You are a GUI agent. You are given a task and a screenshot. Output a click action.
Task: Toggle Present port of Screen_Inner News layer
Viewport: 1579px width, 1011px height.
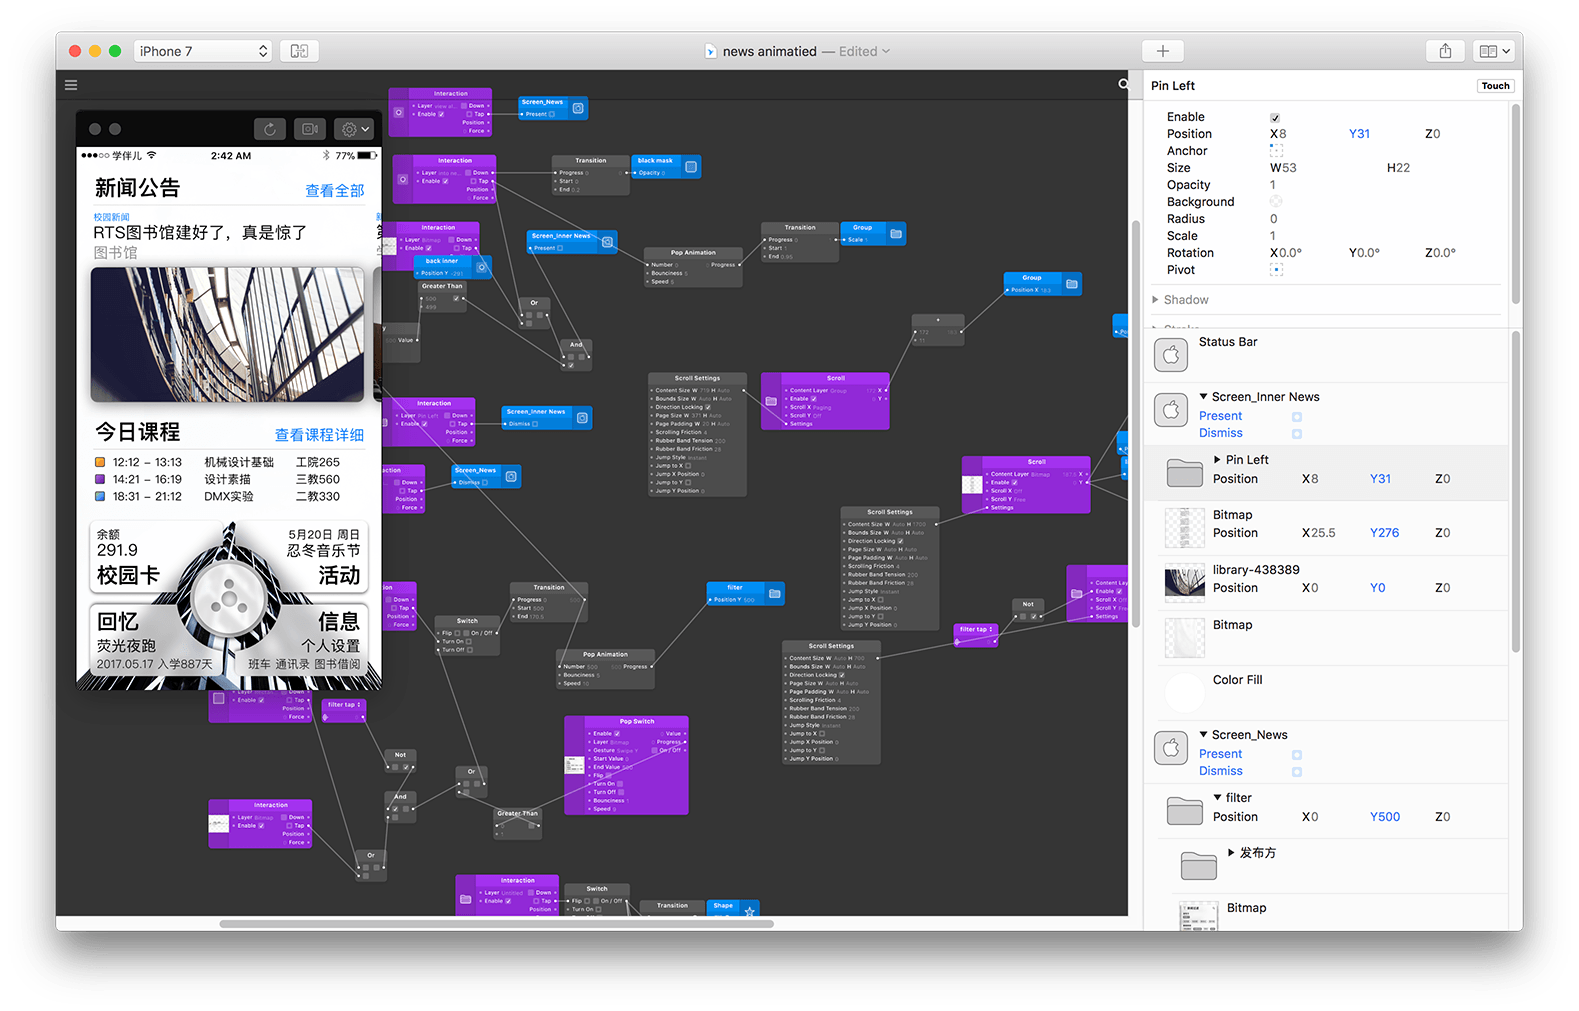[1297, 416]
